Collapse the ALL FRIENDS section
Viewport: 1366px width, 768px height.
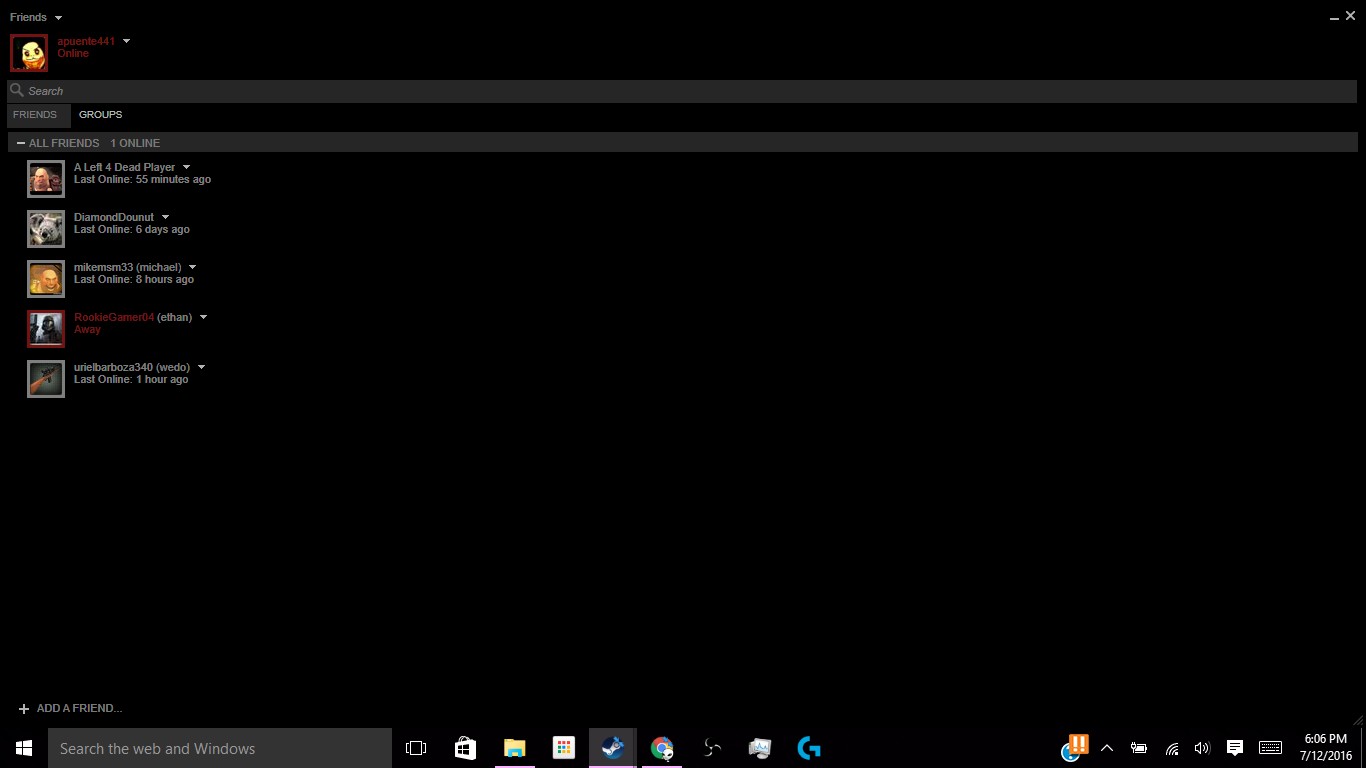[x=21, y=142]
